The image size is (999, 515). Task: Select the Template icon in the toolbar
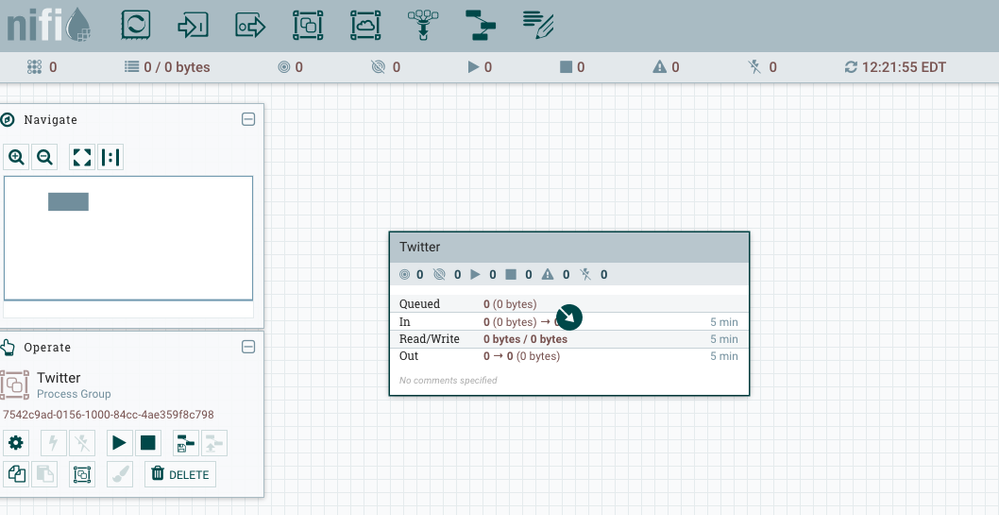coord(482,25)
